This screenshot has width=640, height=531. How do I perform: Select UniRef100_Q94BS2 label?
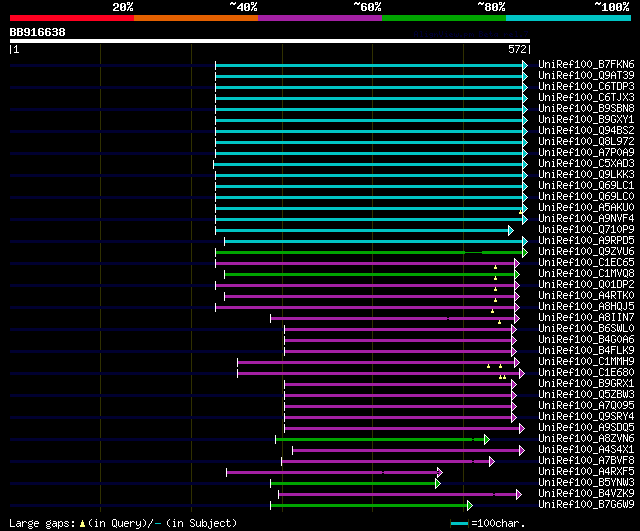[586, 131]
